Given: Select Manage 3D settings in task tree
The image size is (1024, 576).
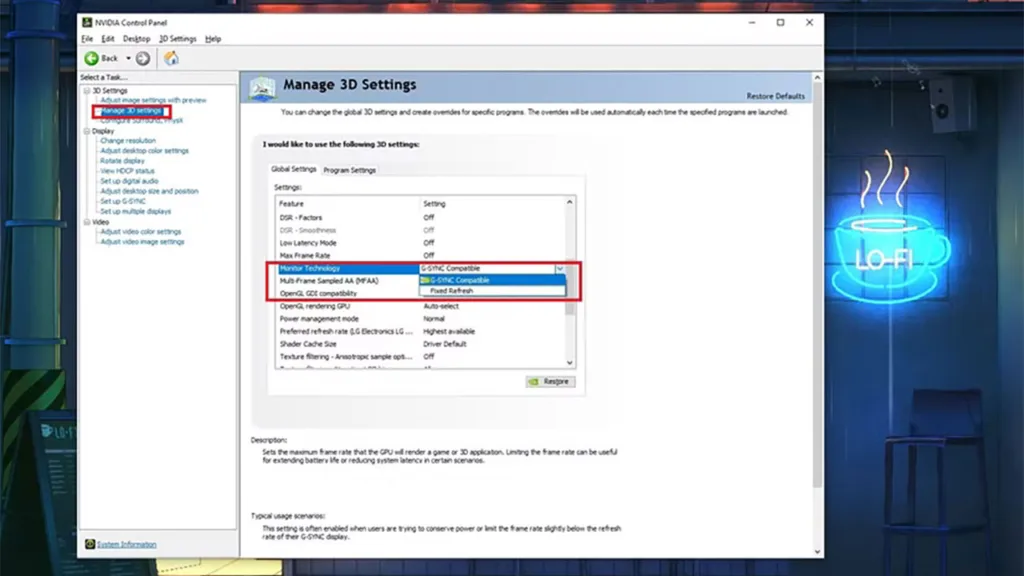Looking at the screenshot, I should coord(131,110).
